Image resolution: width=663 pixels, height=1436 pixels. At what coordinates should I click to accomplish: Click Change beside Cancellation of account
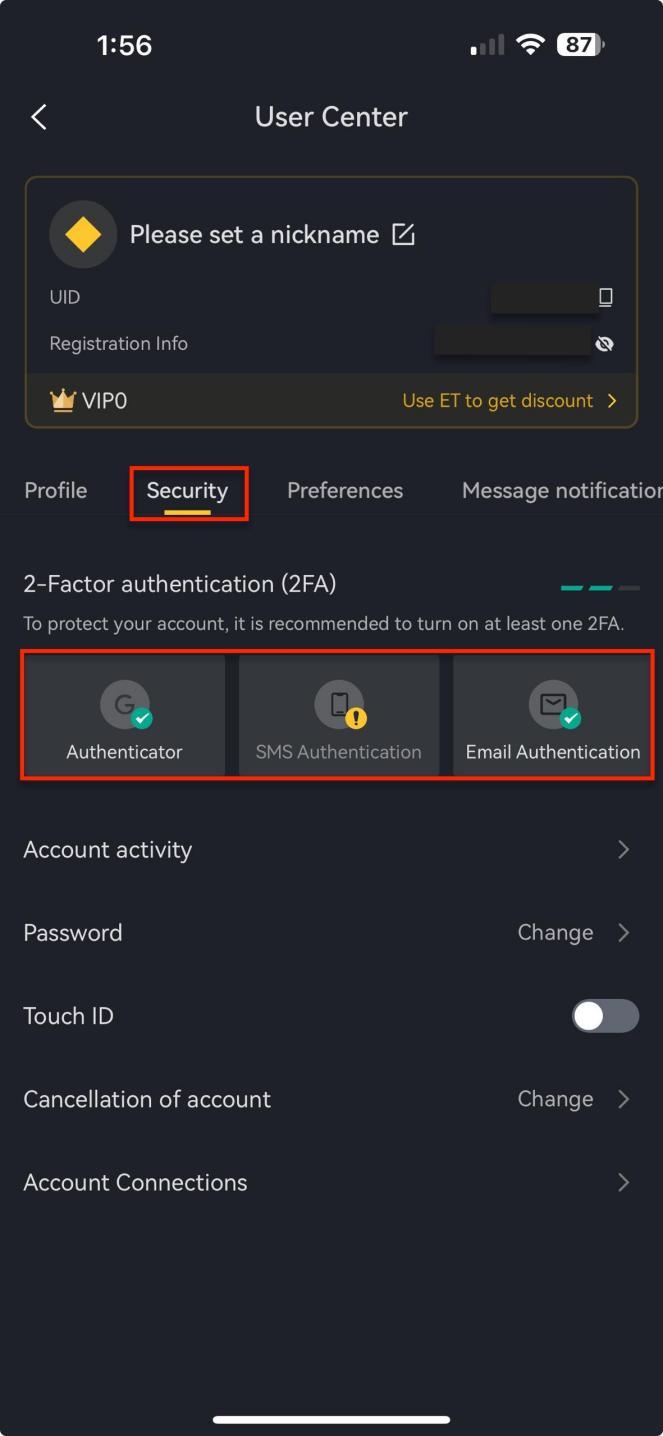pyautogui.click(x=555, y=1099)
